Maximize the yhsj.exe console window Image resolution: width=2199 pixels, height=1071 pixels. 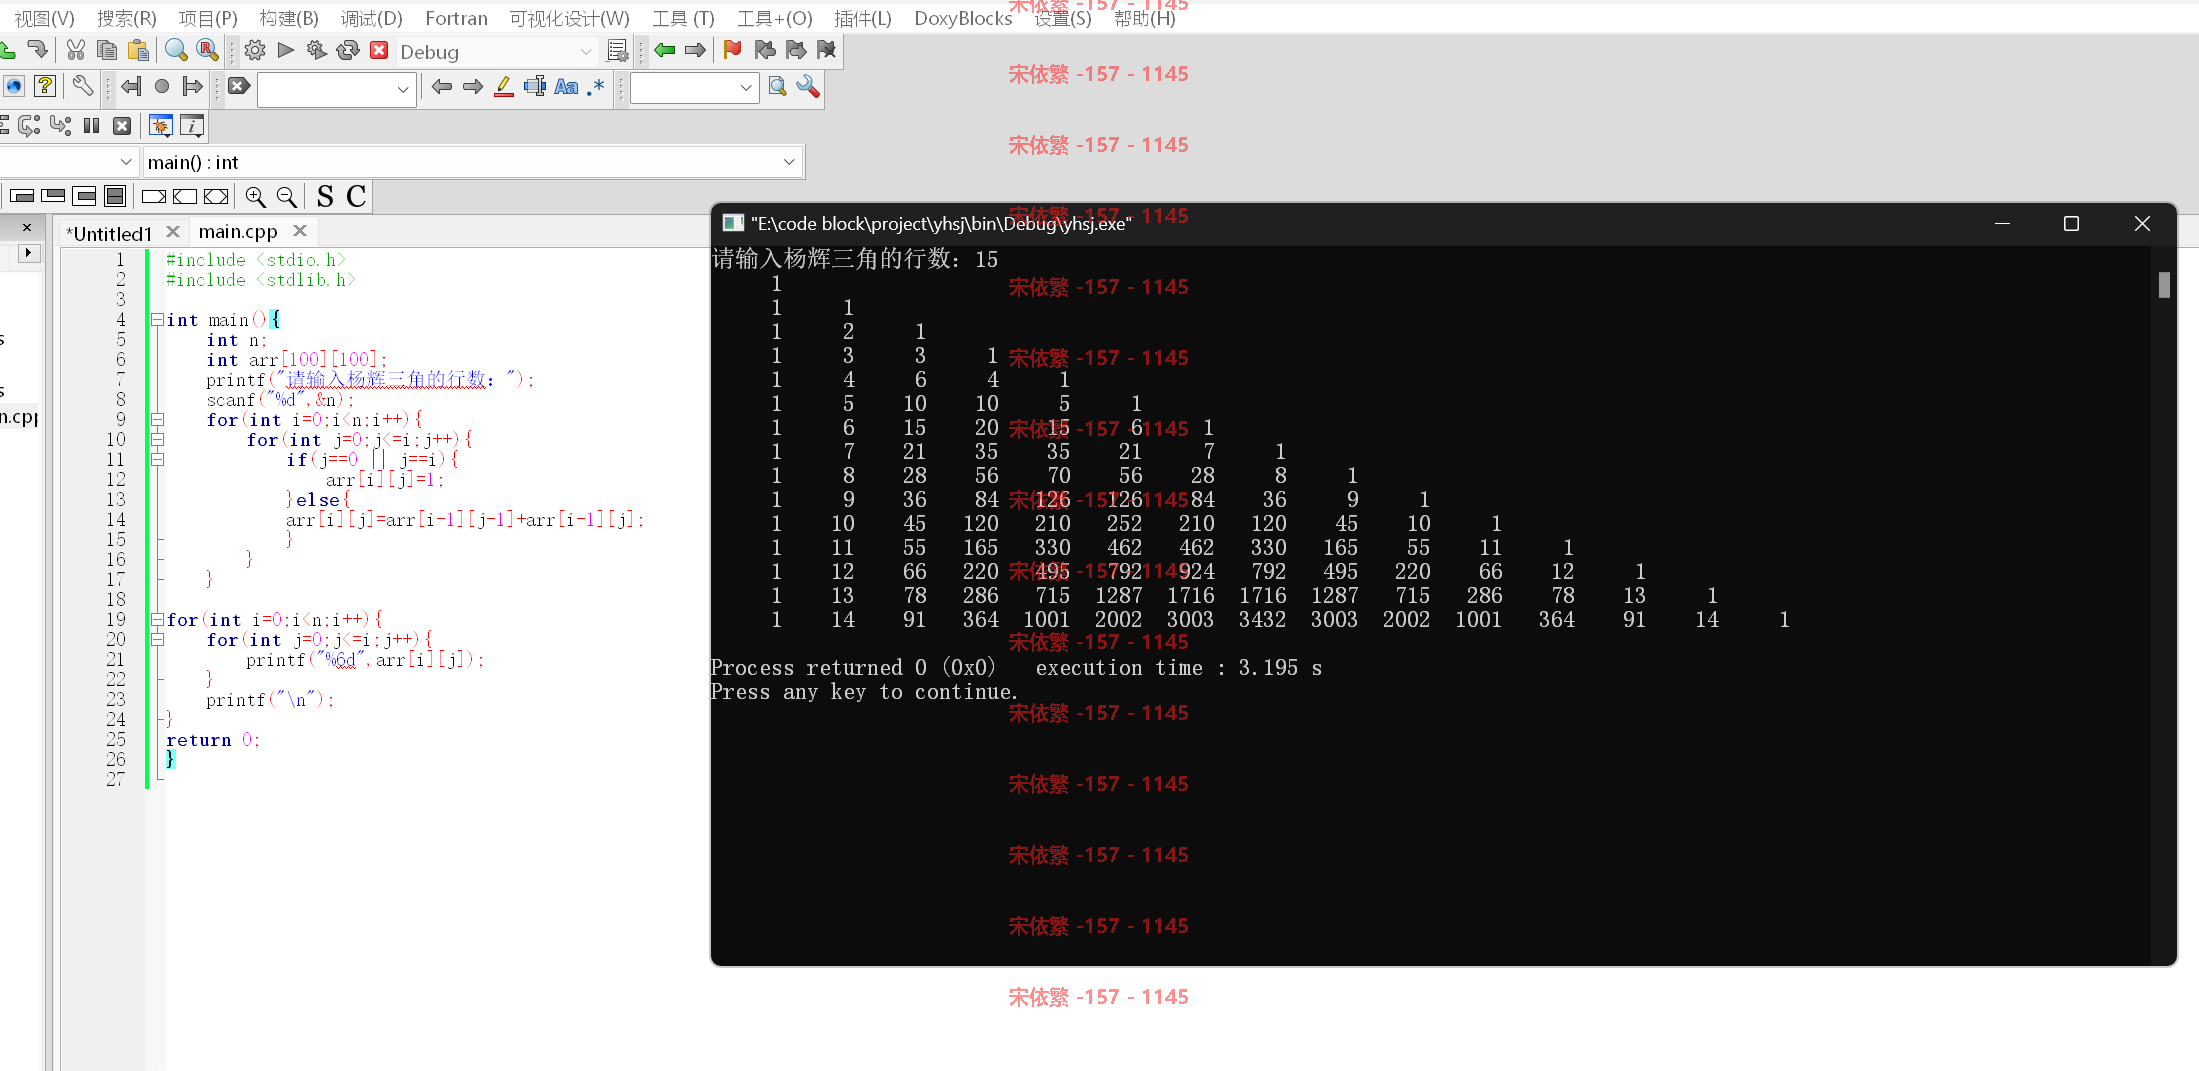tap(2071, 224)
